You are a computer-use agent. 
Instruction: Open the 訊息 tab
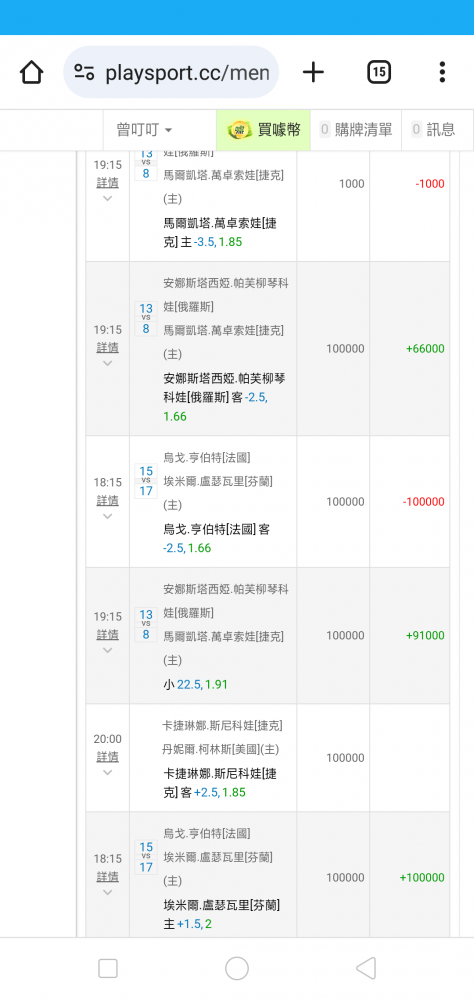click(437, 130)
